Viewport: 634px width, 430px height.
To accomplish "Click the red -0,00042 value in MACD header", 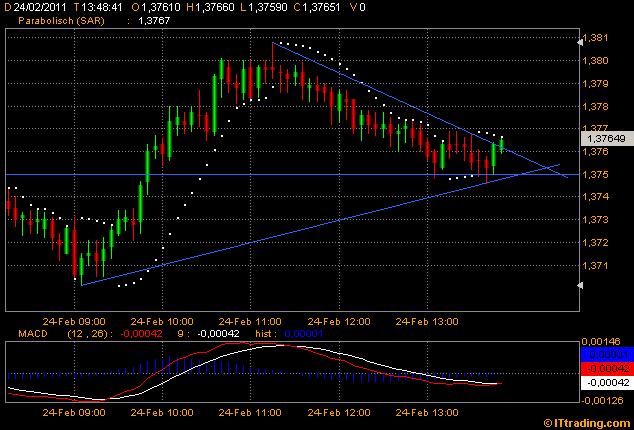I will (142, 334).
